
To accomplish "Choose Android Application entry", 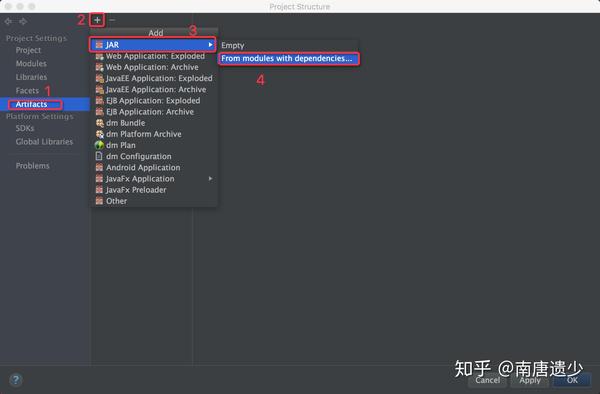I will tap(154, 167).
